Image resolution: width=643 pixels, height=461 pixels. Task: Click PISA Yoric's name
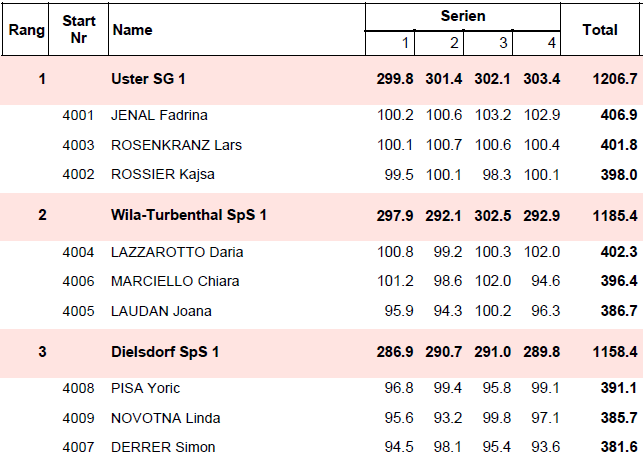(x=146, y=388)
